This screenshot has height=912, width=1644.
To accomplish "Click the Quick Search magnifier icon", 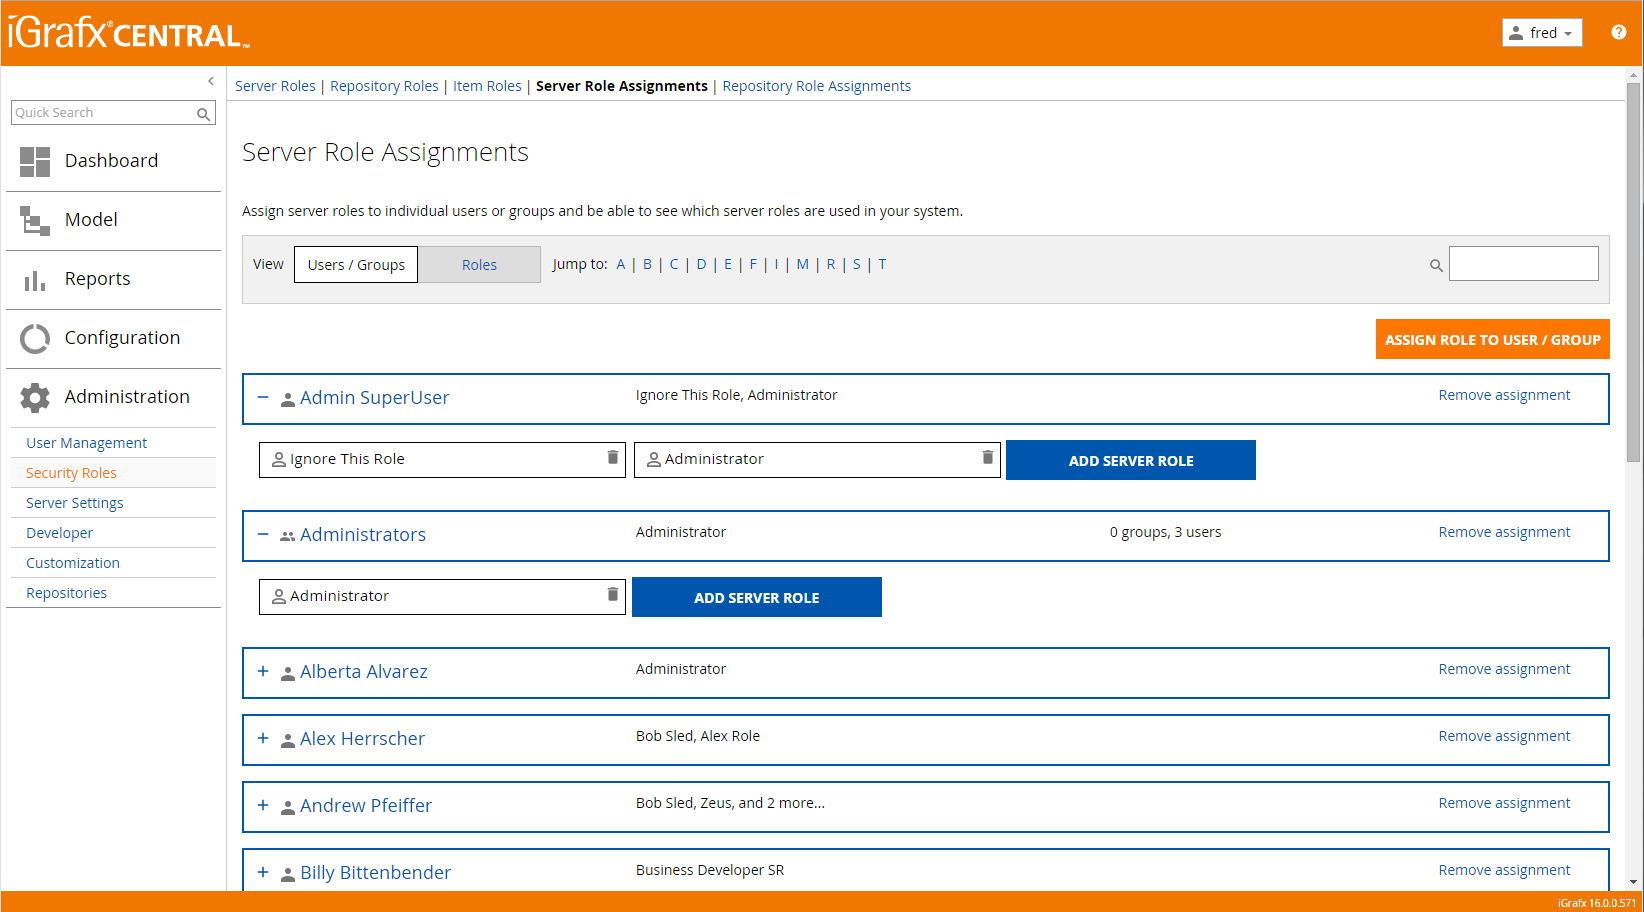I will tap(203, 113).
